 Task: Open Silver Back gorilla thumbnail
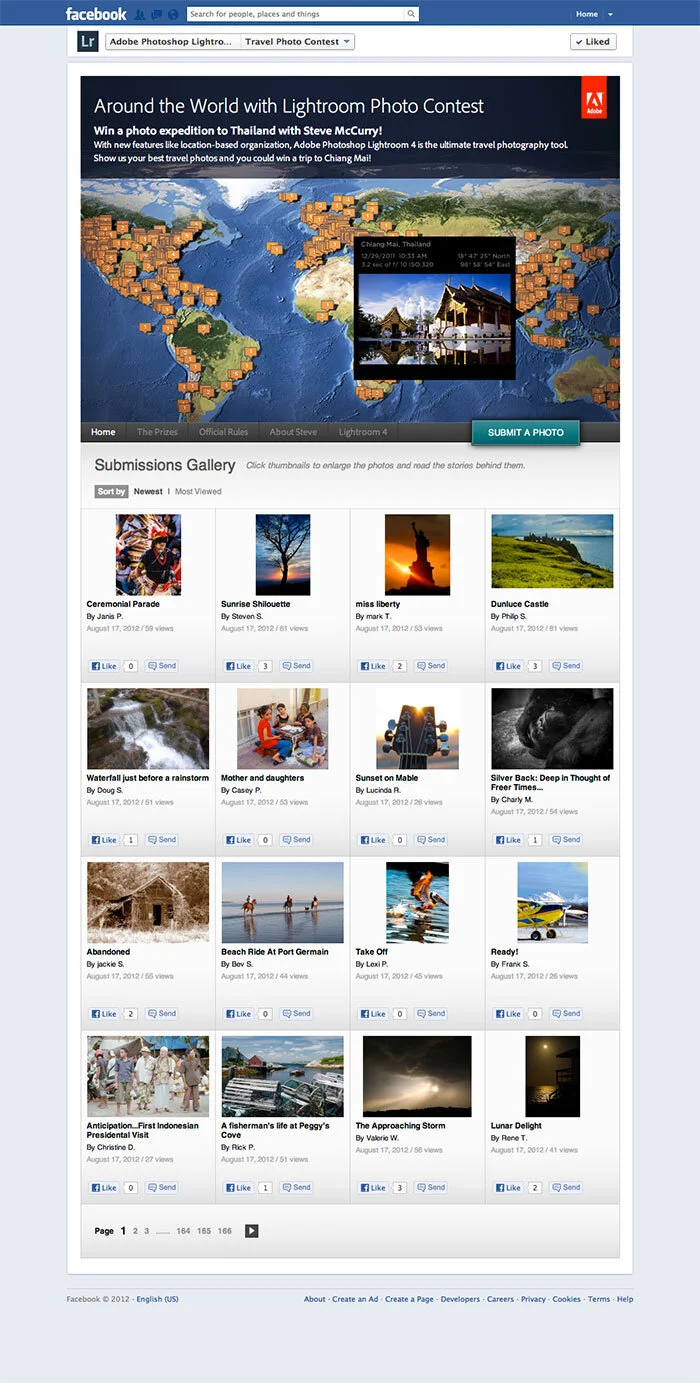tap(552, 728)
